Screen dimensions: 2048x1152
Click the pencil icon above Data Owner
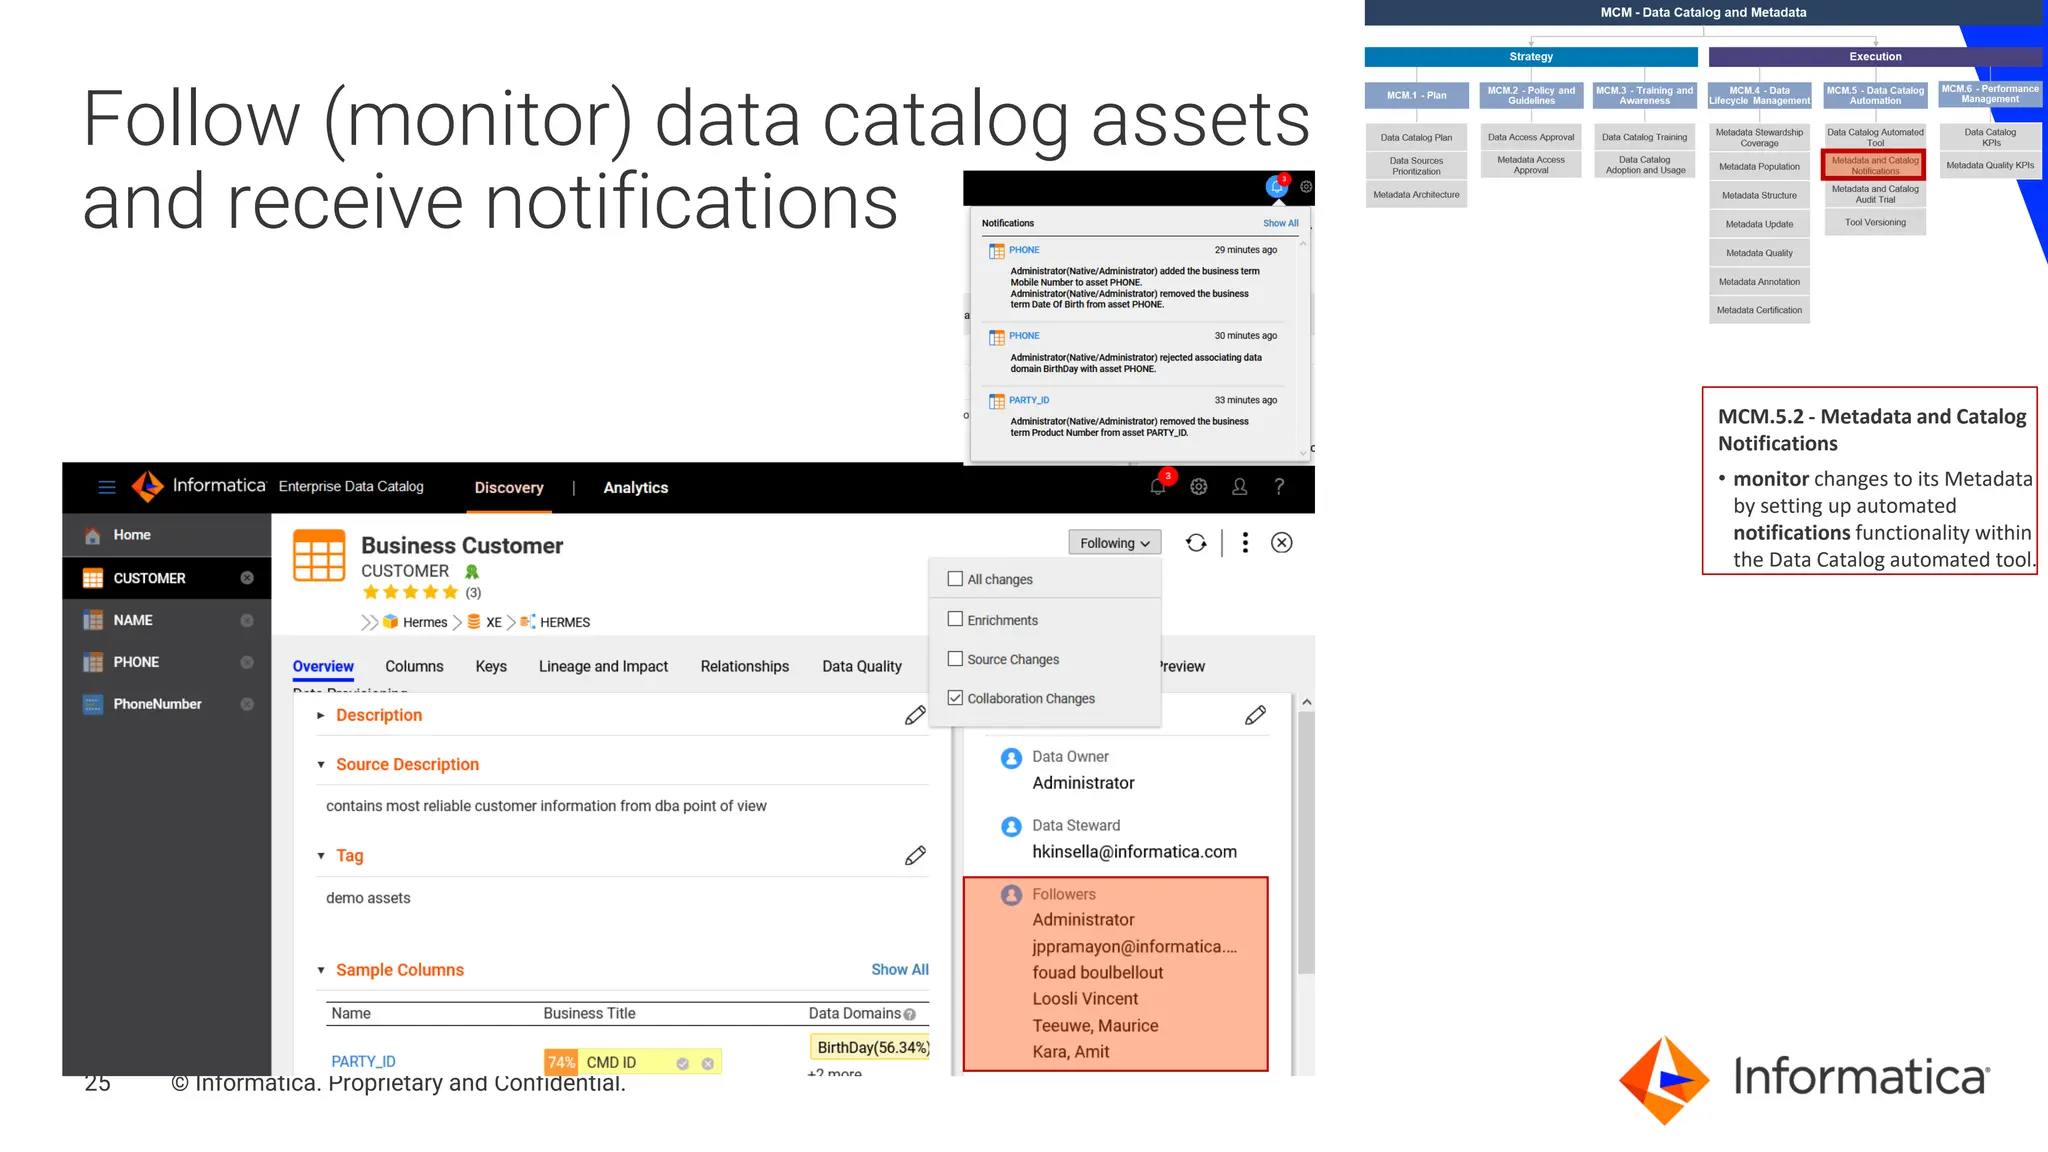click(x=1256, y=716)
